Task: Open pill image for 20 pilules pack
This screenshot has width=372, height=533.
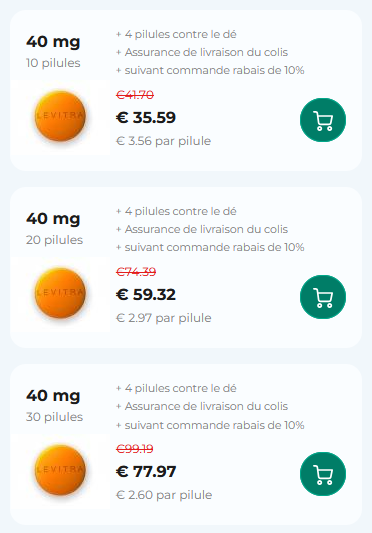Action: click(x=60, y=294)
